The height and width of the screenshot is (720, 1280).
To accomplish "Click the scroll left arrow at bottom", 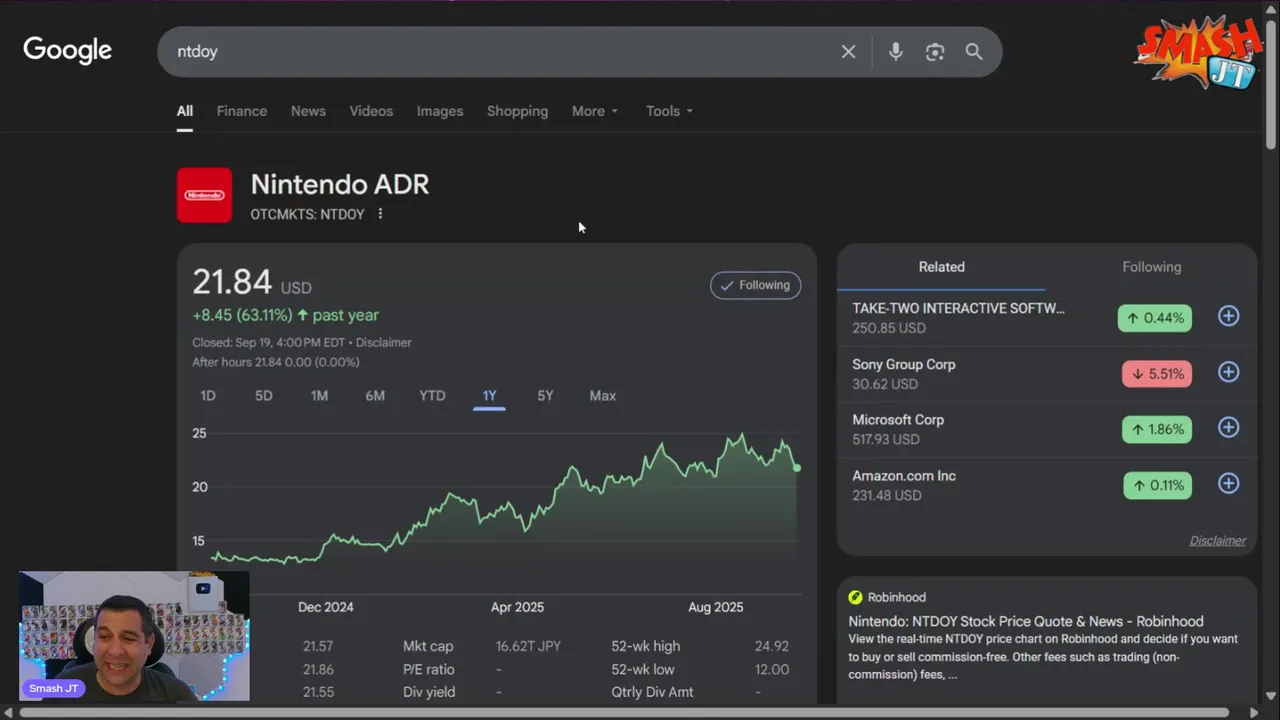I will (x=8, y=712).
